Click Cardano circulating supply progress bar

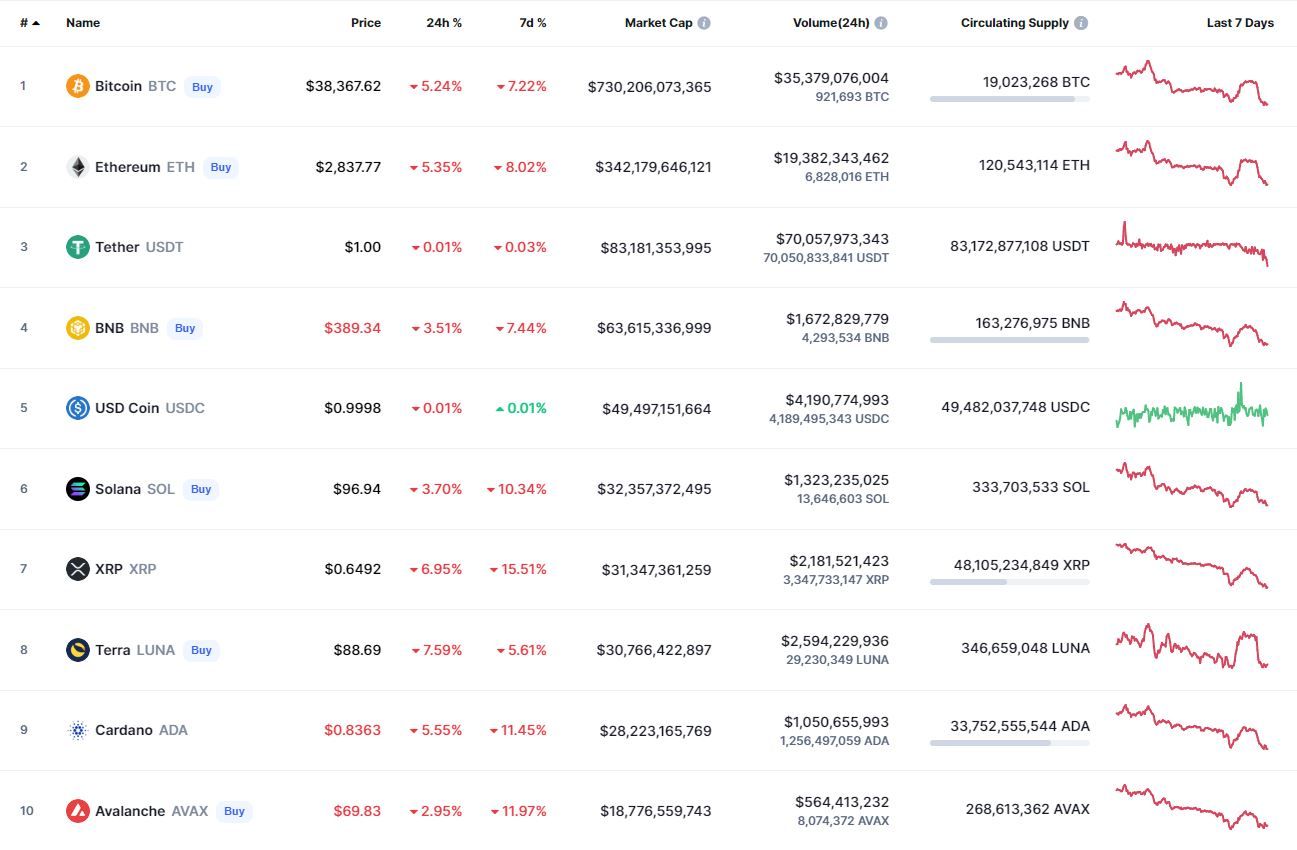click(x=1010, y=742)
